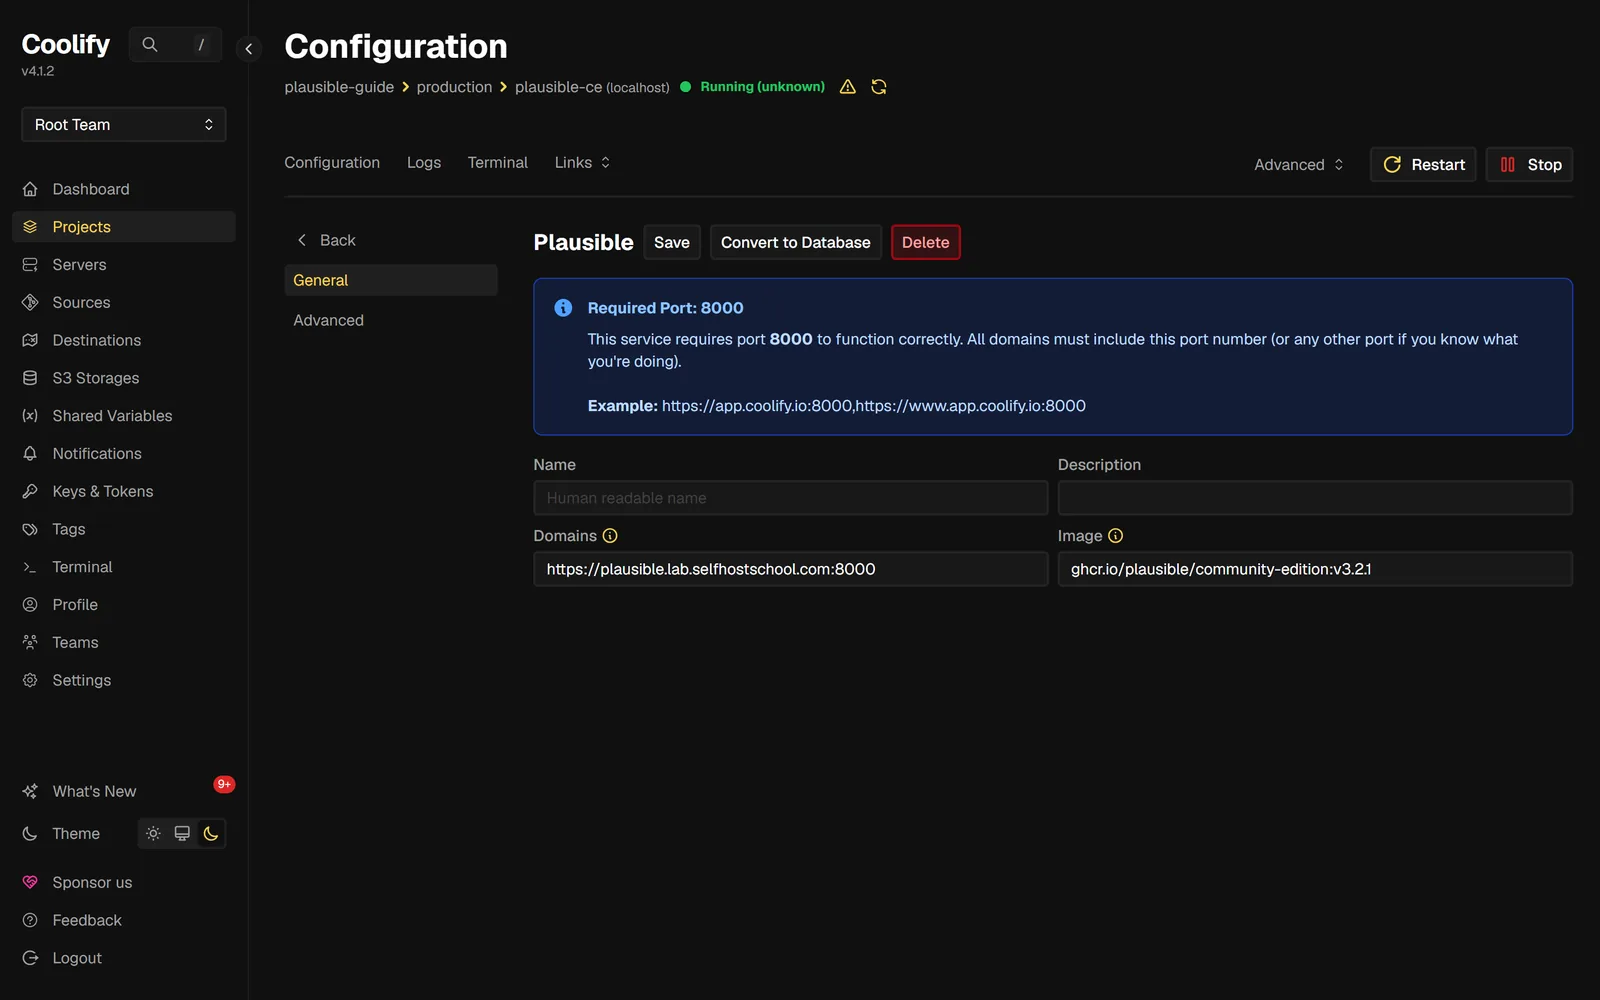Open the Root Team dropdown
This screenshot has width=1600, height=1000.
click(124, 125)
